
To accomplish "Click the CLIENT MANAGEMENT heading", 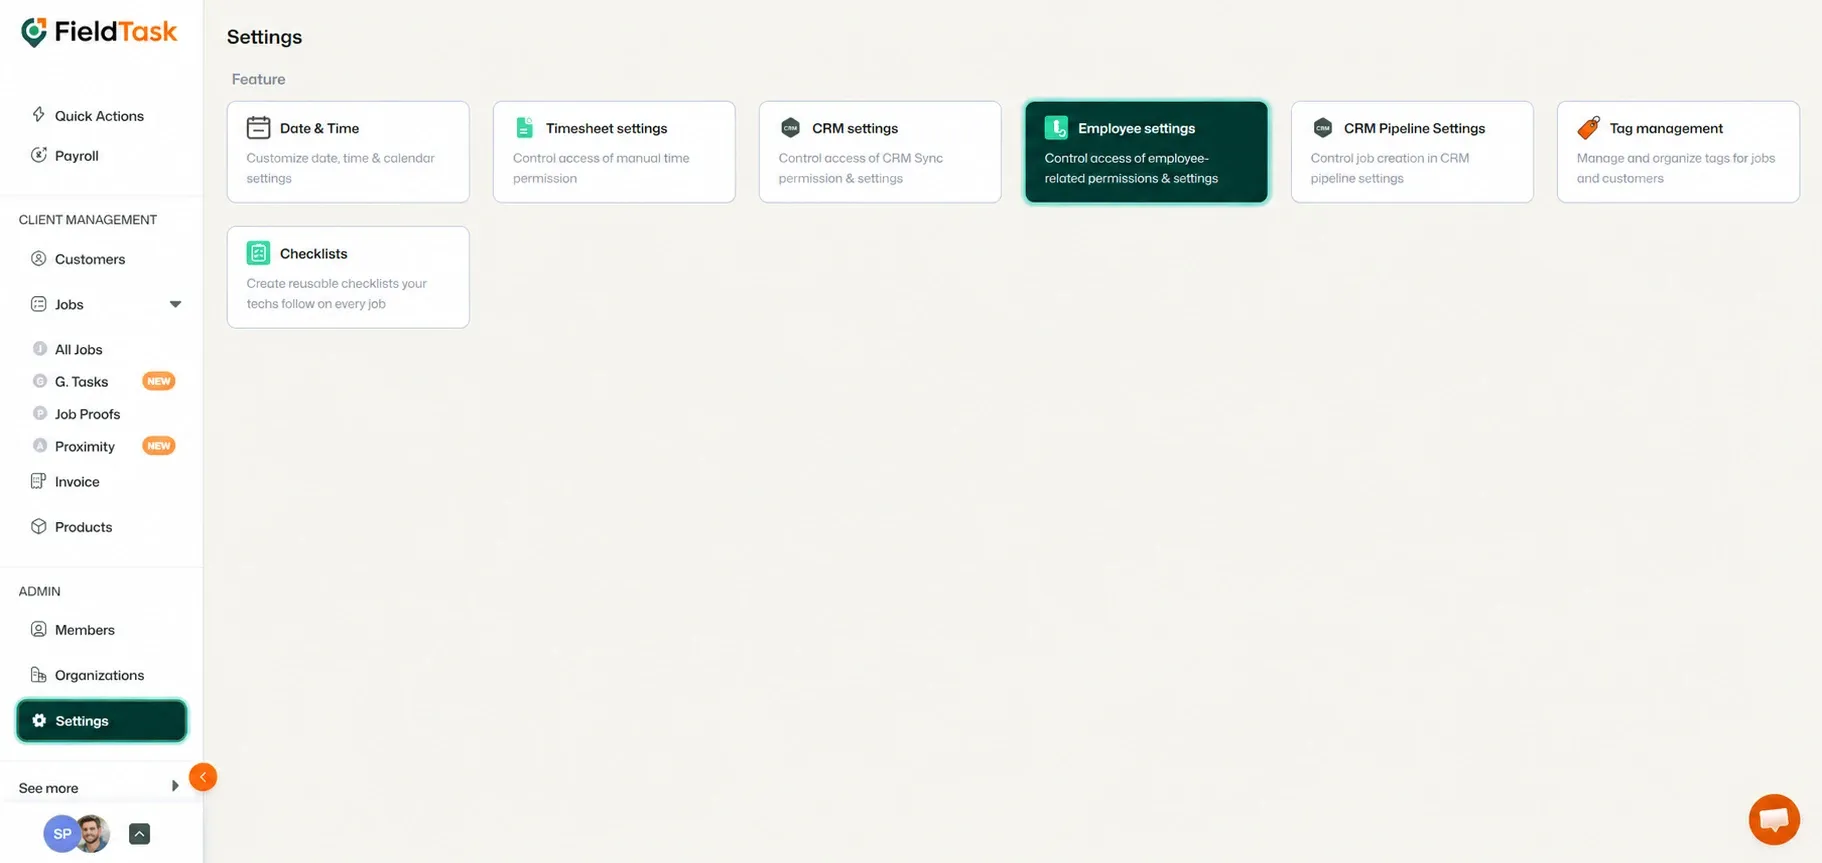I will click(x=88, y=220).
